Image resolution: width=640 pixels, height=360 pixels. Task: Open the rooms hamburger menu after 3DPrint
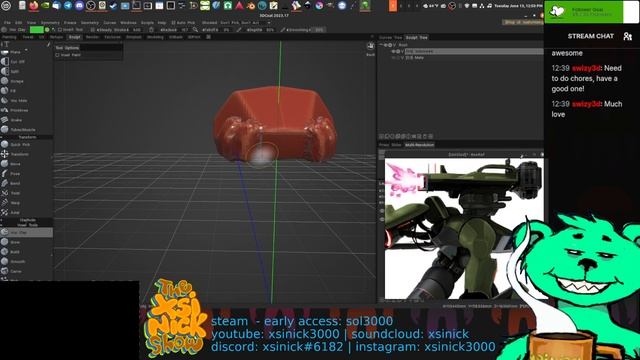click(x=208, y=37)
